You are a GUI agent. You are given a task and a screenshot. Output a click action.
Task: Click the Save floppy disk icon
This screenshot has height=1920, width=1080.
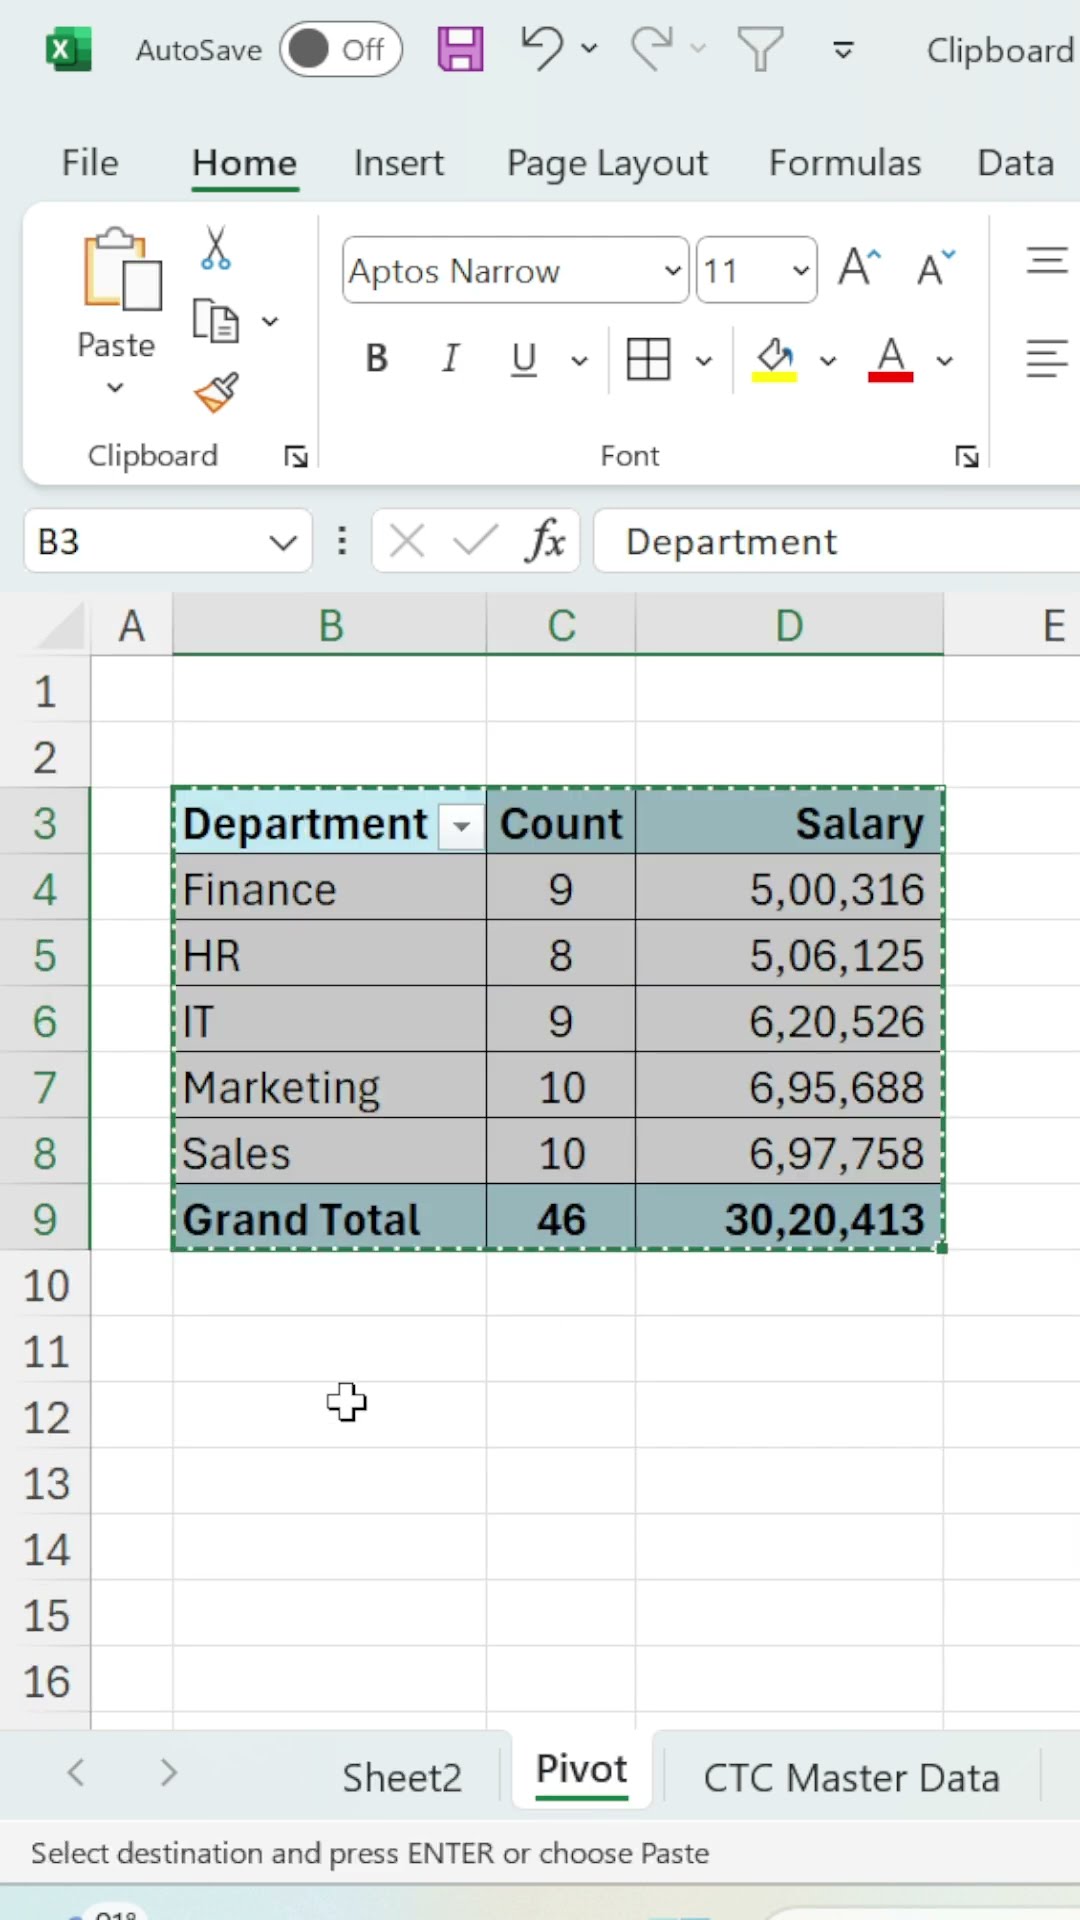(460, 48)
